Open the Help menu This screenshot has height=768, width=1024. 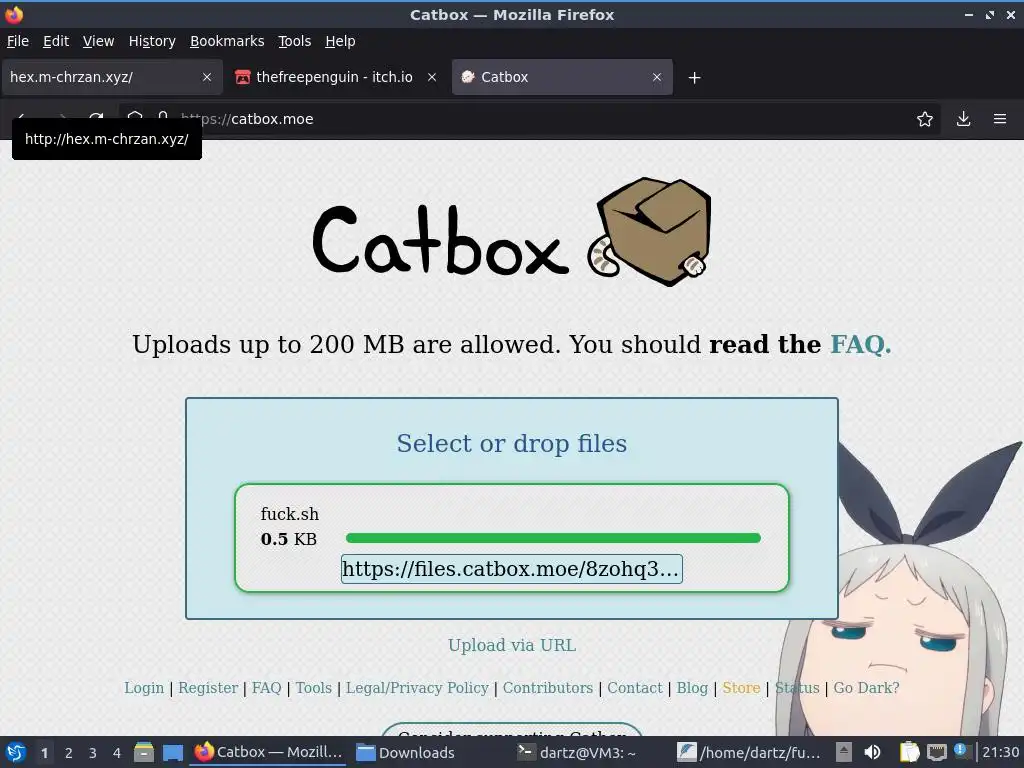pos(340,41)
